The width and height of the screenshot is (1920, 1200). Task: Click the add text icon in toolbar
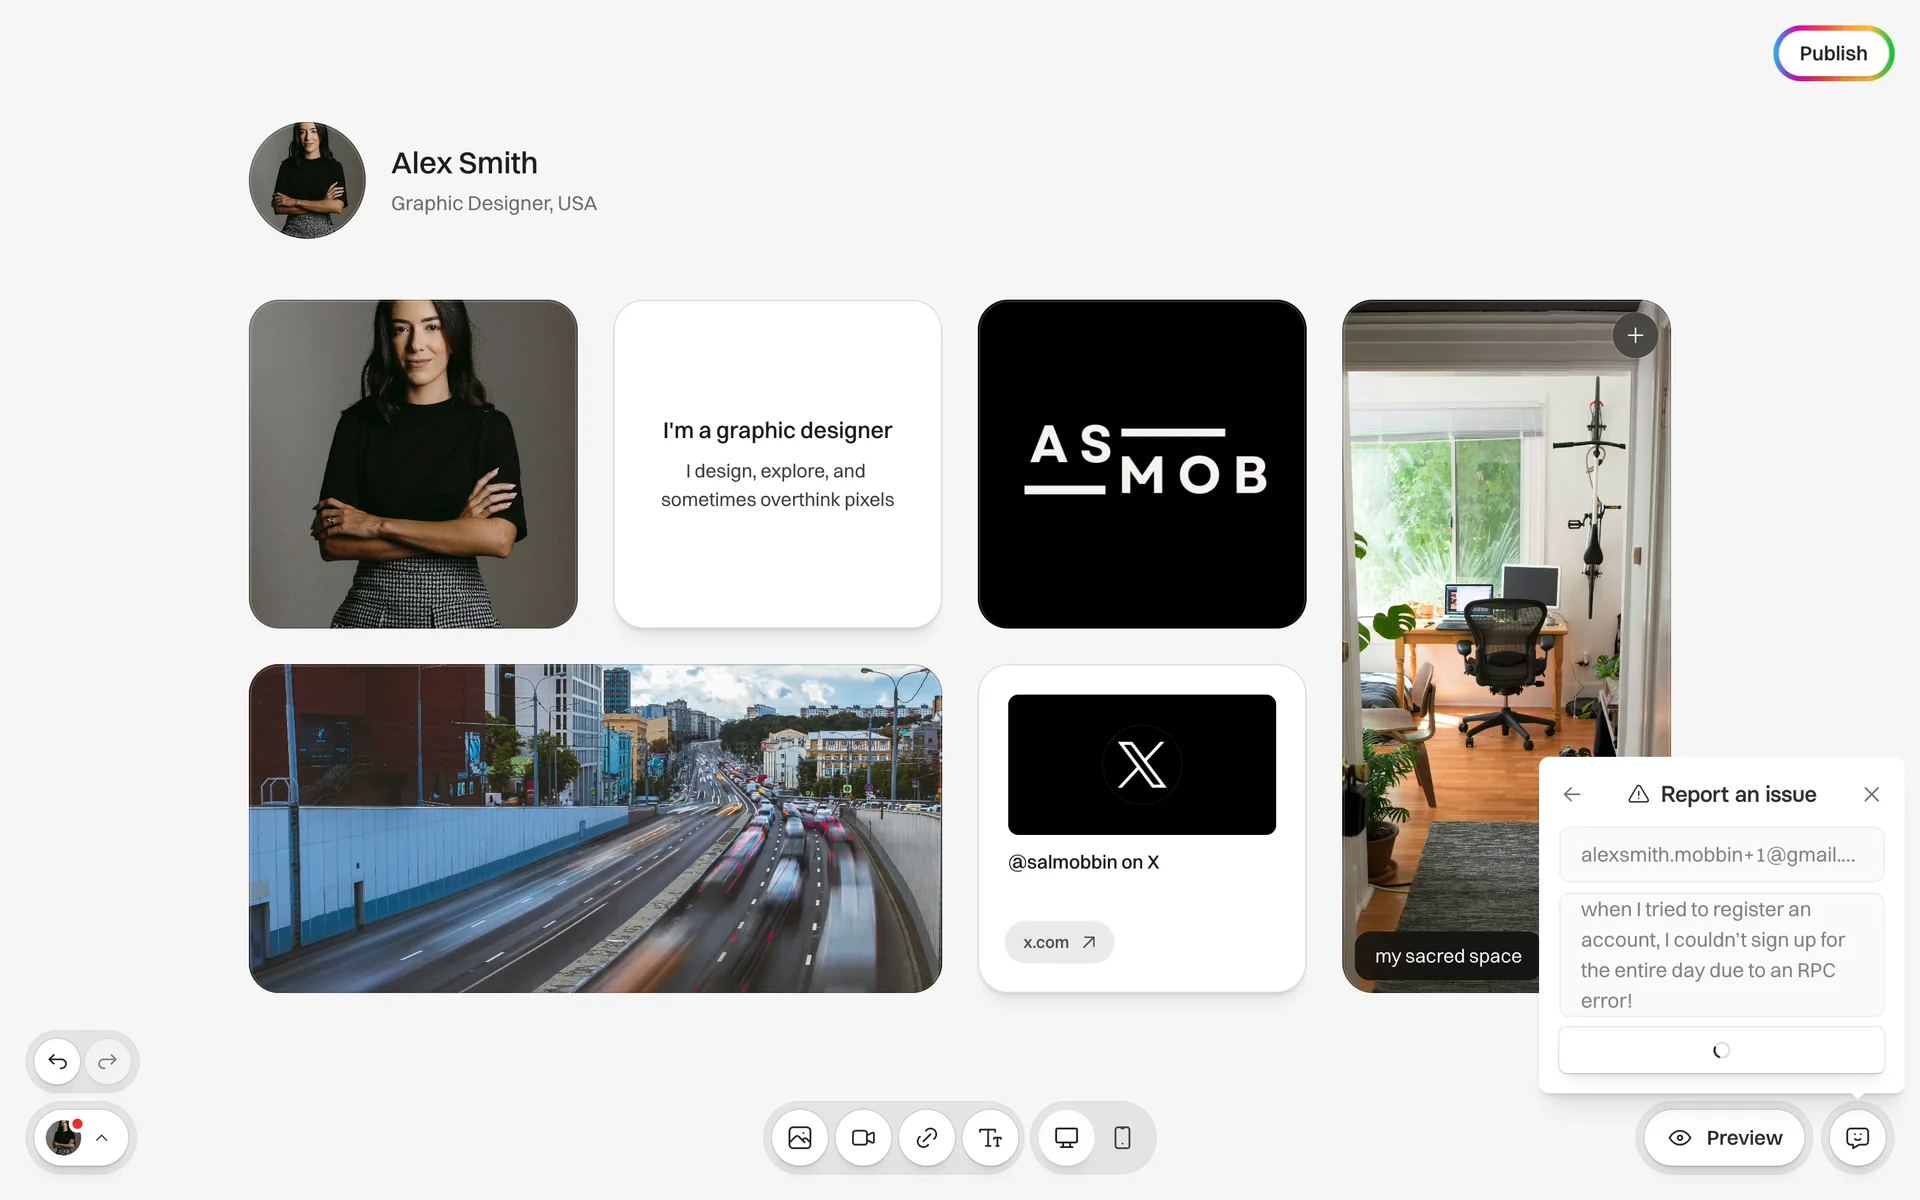pos(990,1138)
